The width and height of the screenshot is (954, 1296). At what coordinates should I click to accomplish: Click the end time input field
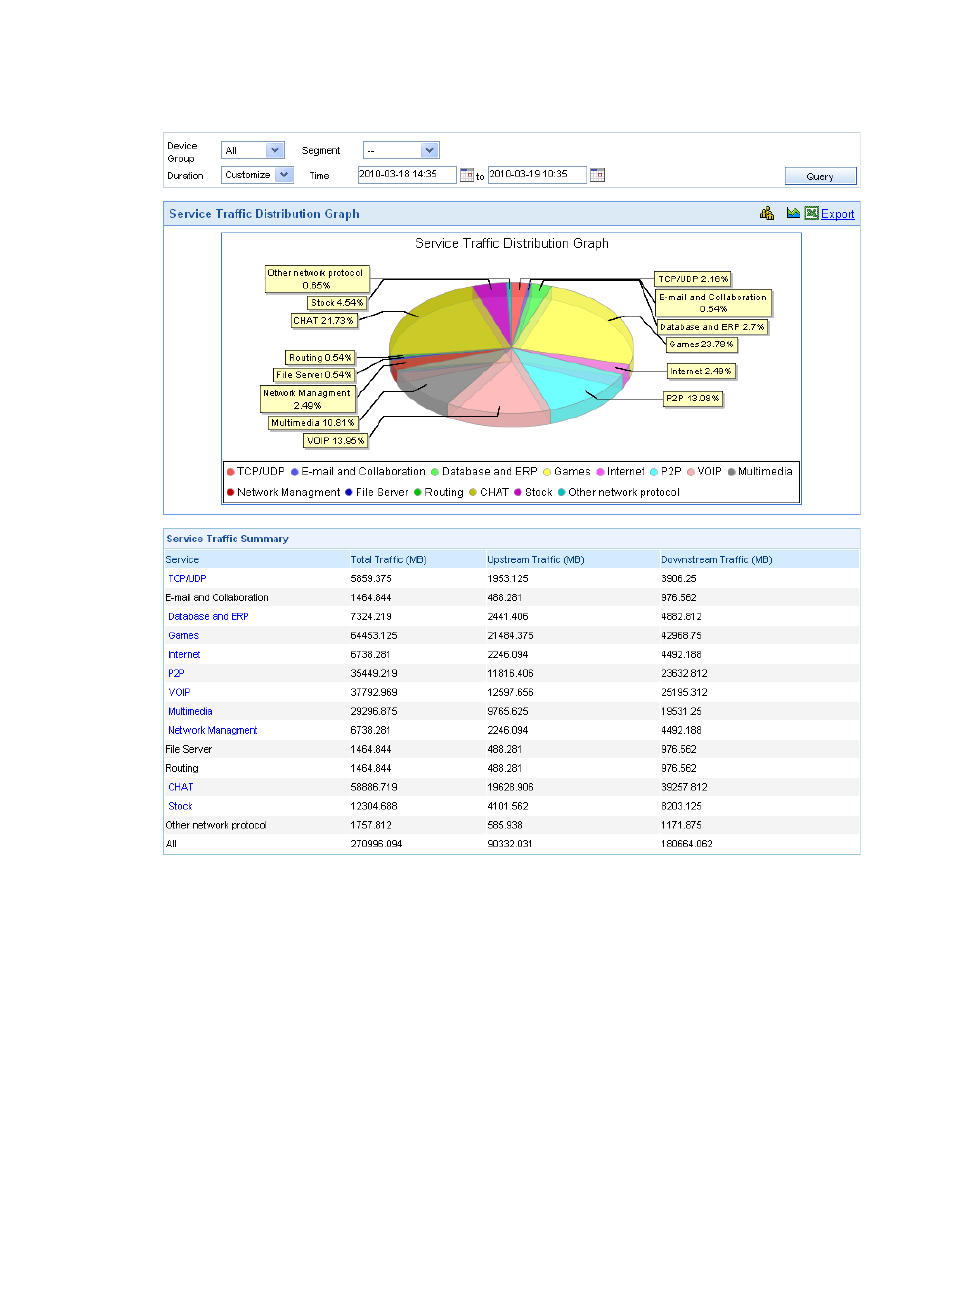tap(536, 174)
